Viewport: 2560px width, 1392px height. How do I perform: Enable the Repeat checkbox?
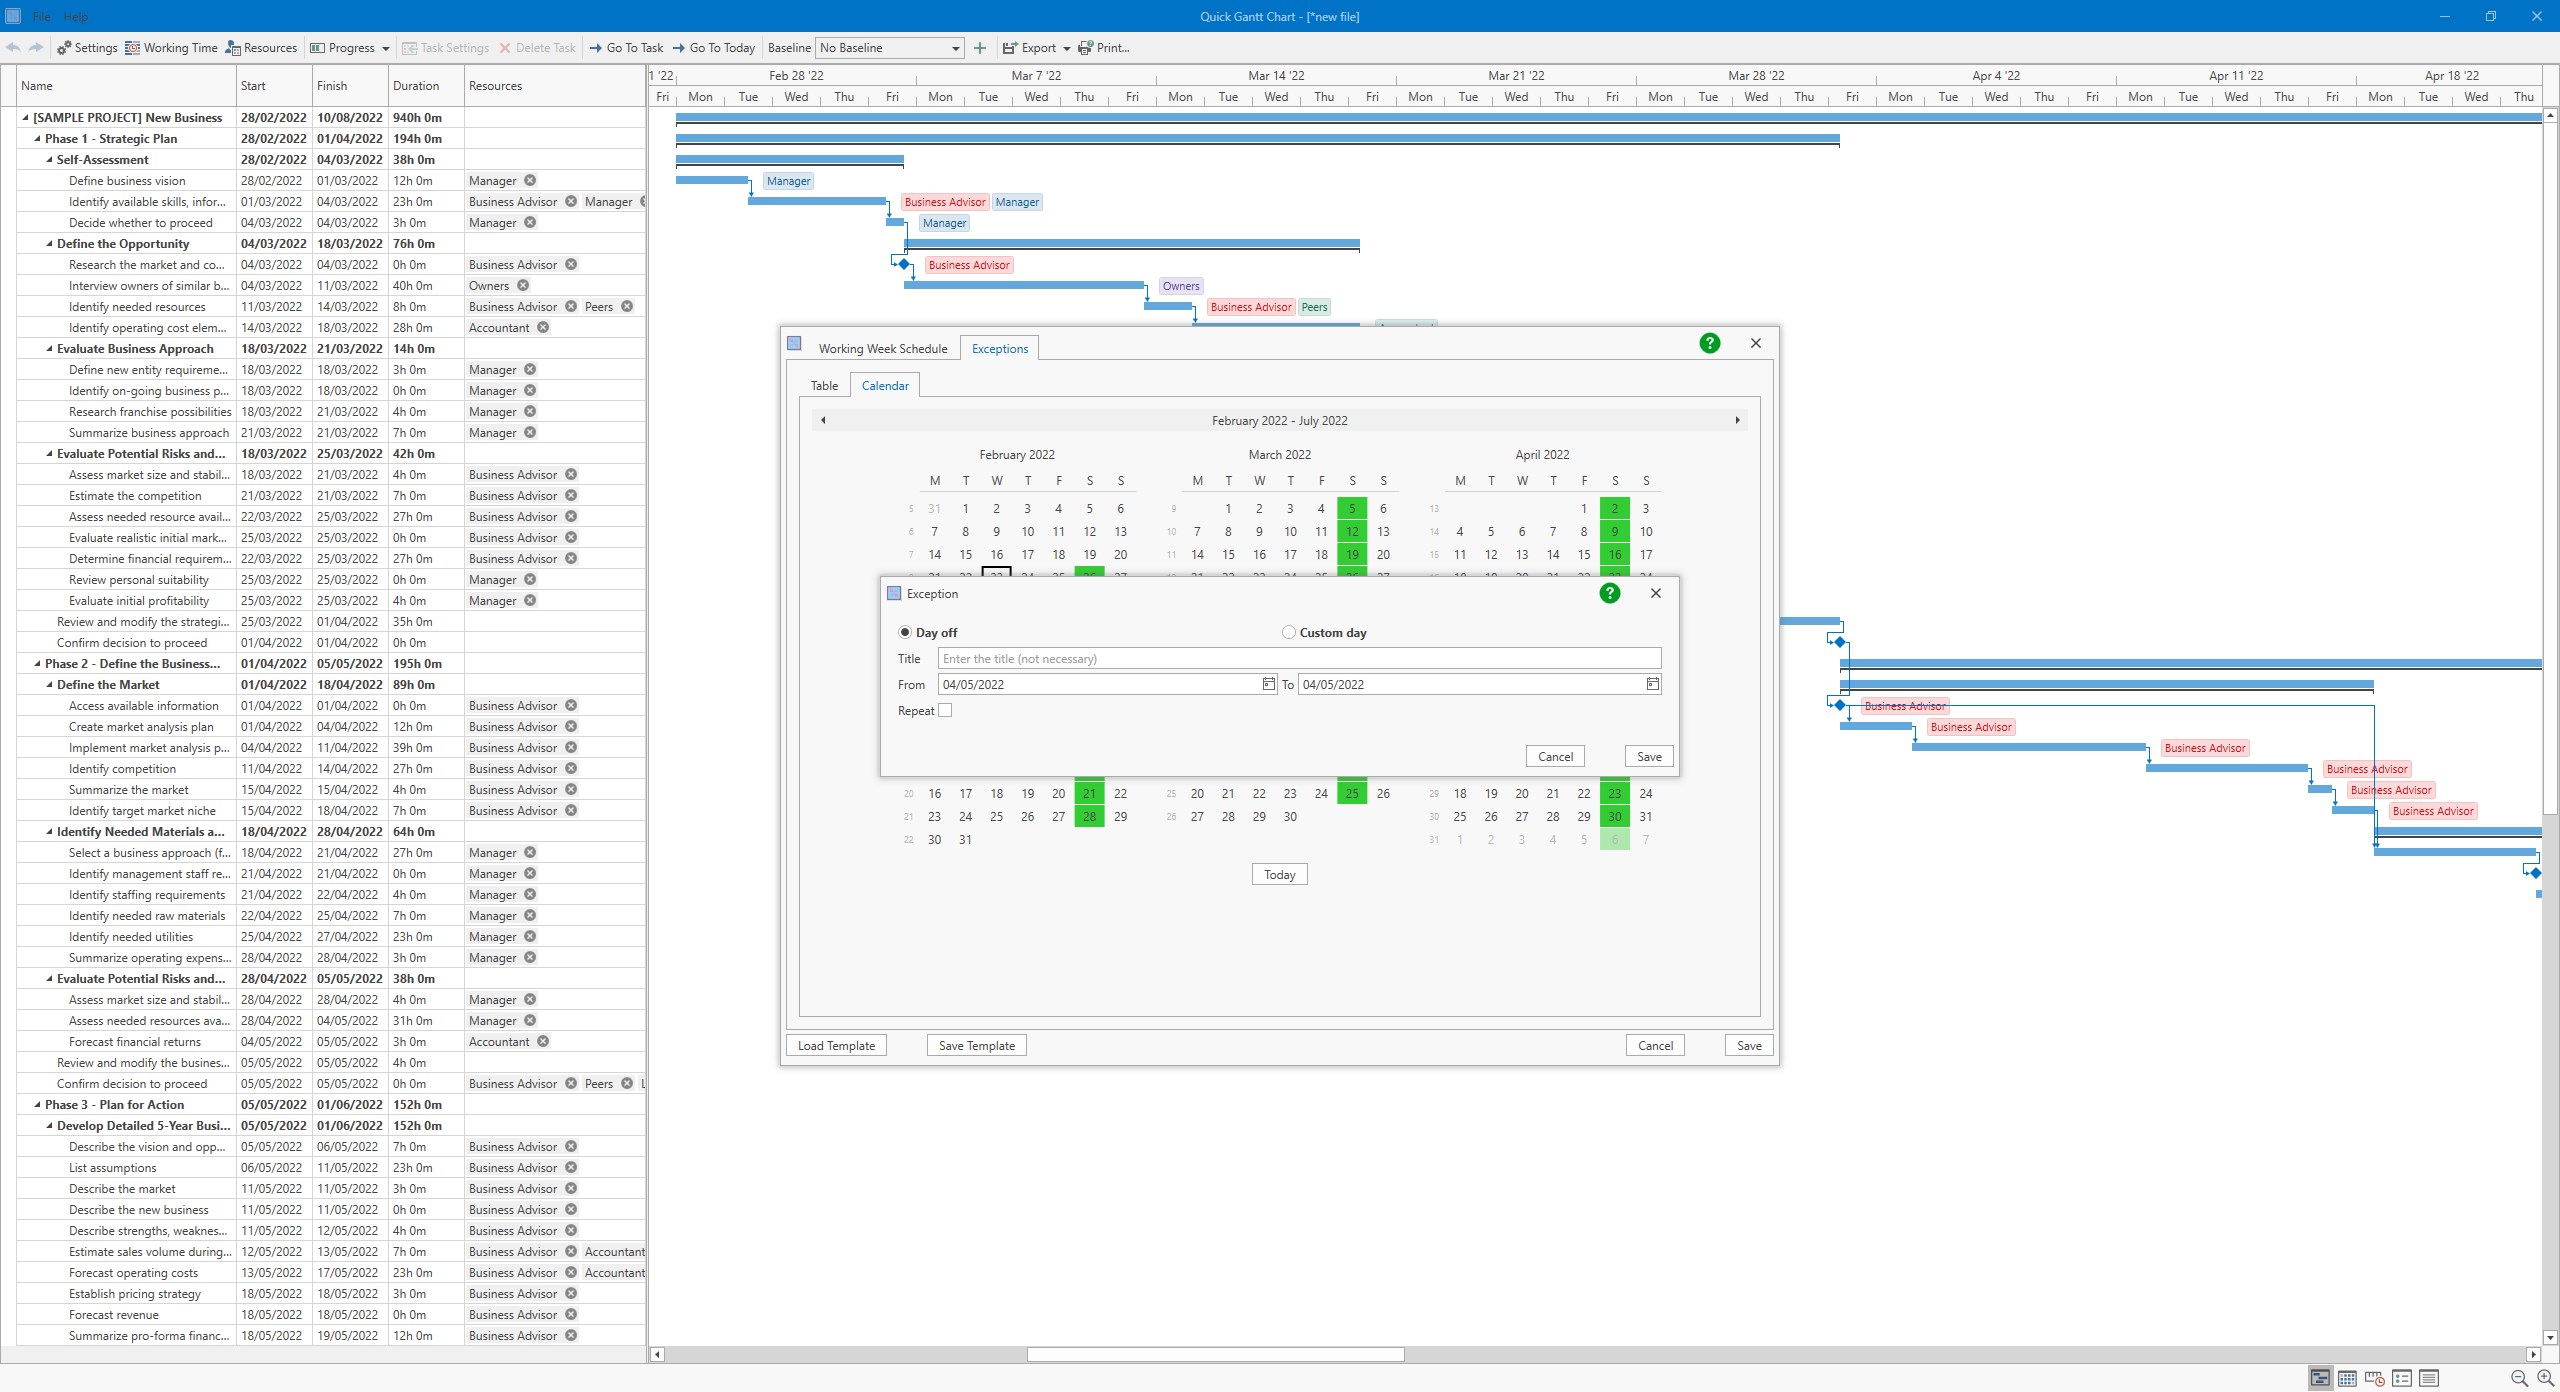tap(945, 709)
